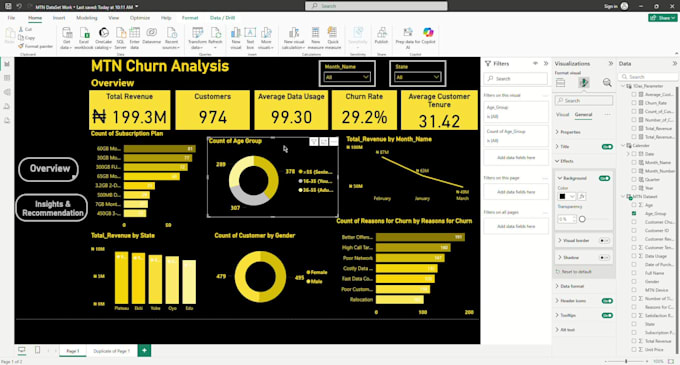Select the Duplicate of Page 1 tab
The image size is (680, 365).
coord(111,351)
